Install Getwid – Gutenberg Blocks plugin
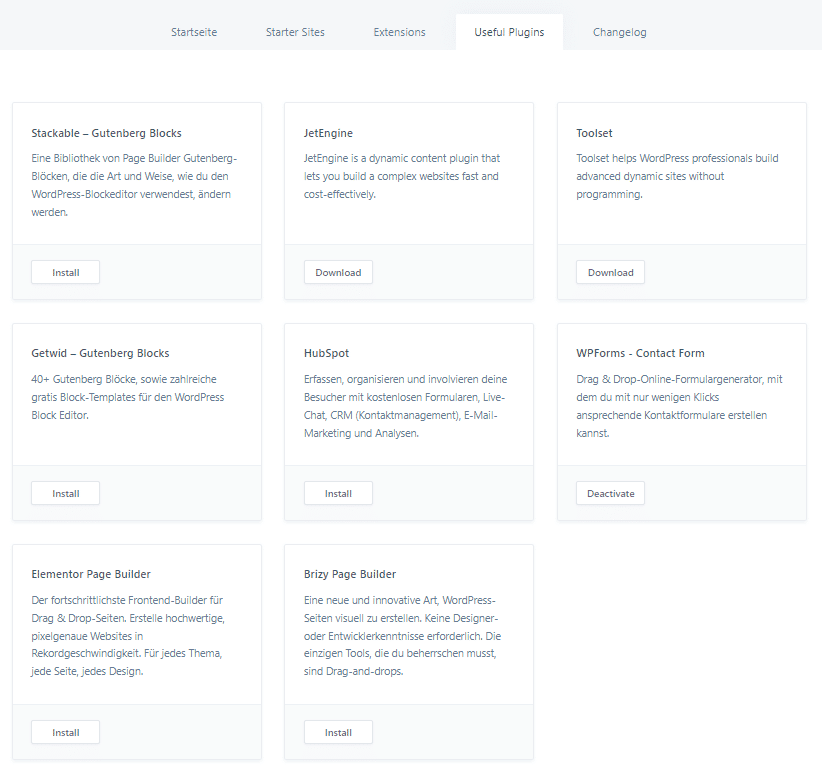822x770 pixels. point(66,493)
